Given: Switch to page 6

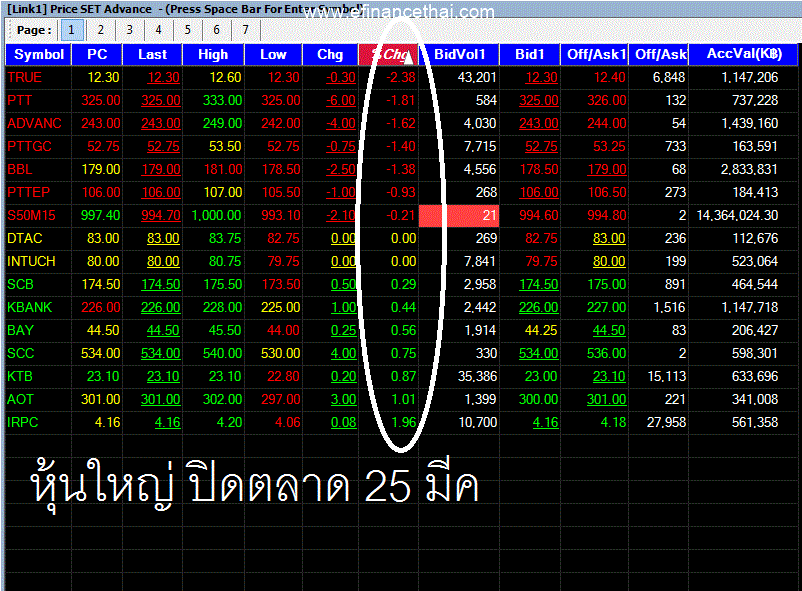Looking at the screenshot, I should 216,30.
